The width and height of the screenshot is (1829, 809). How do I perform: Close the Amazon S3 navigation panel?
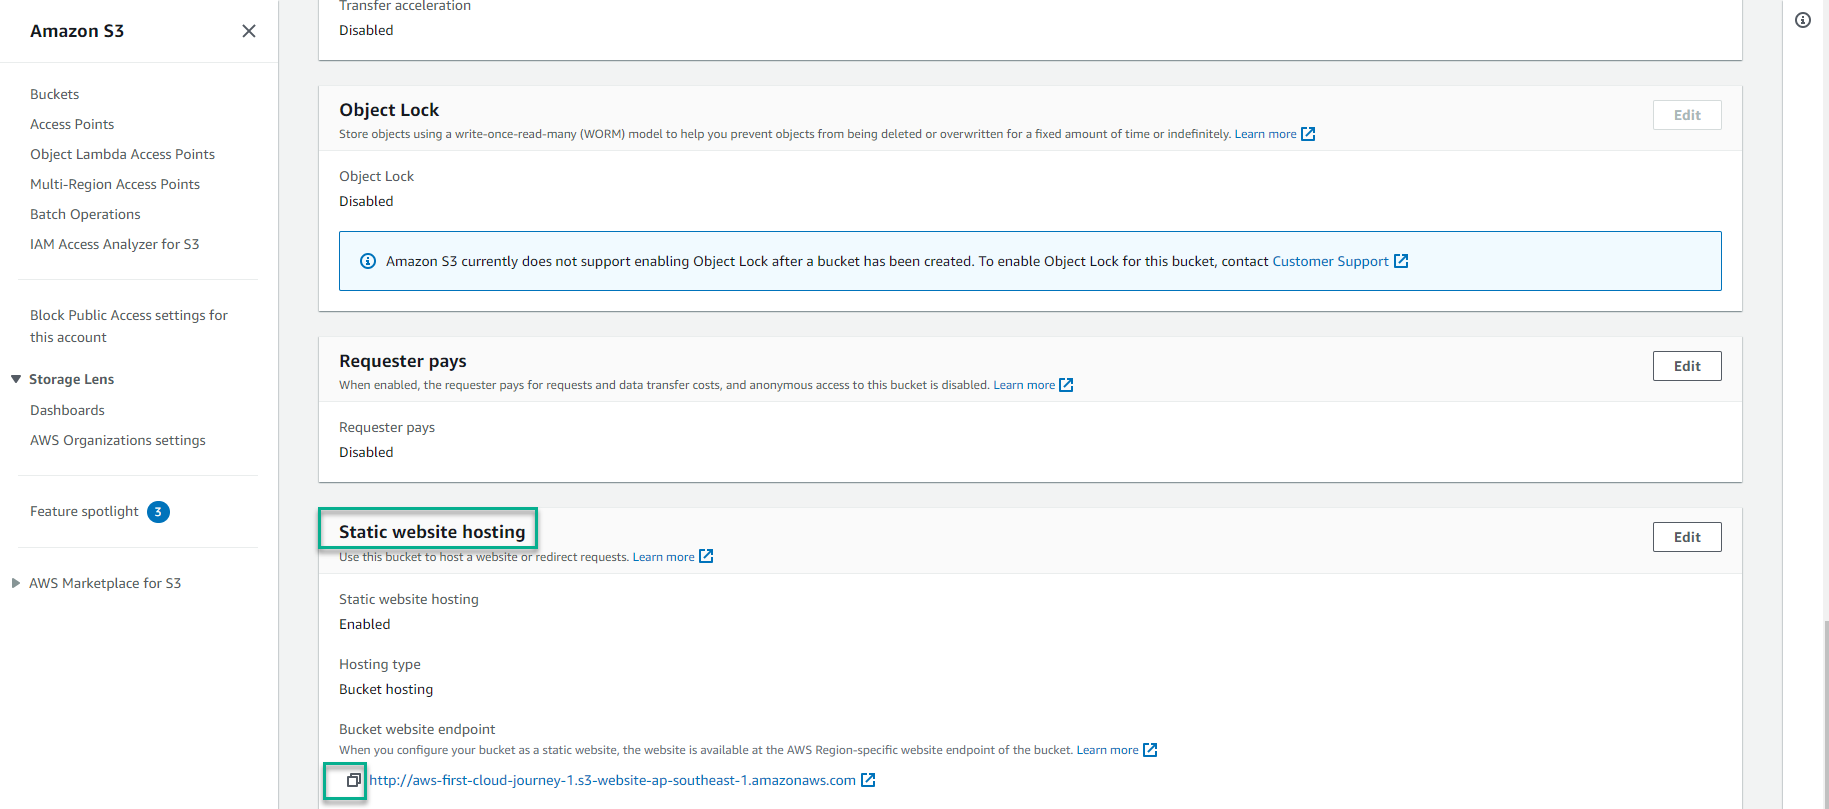click(249, 31)
